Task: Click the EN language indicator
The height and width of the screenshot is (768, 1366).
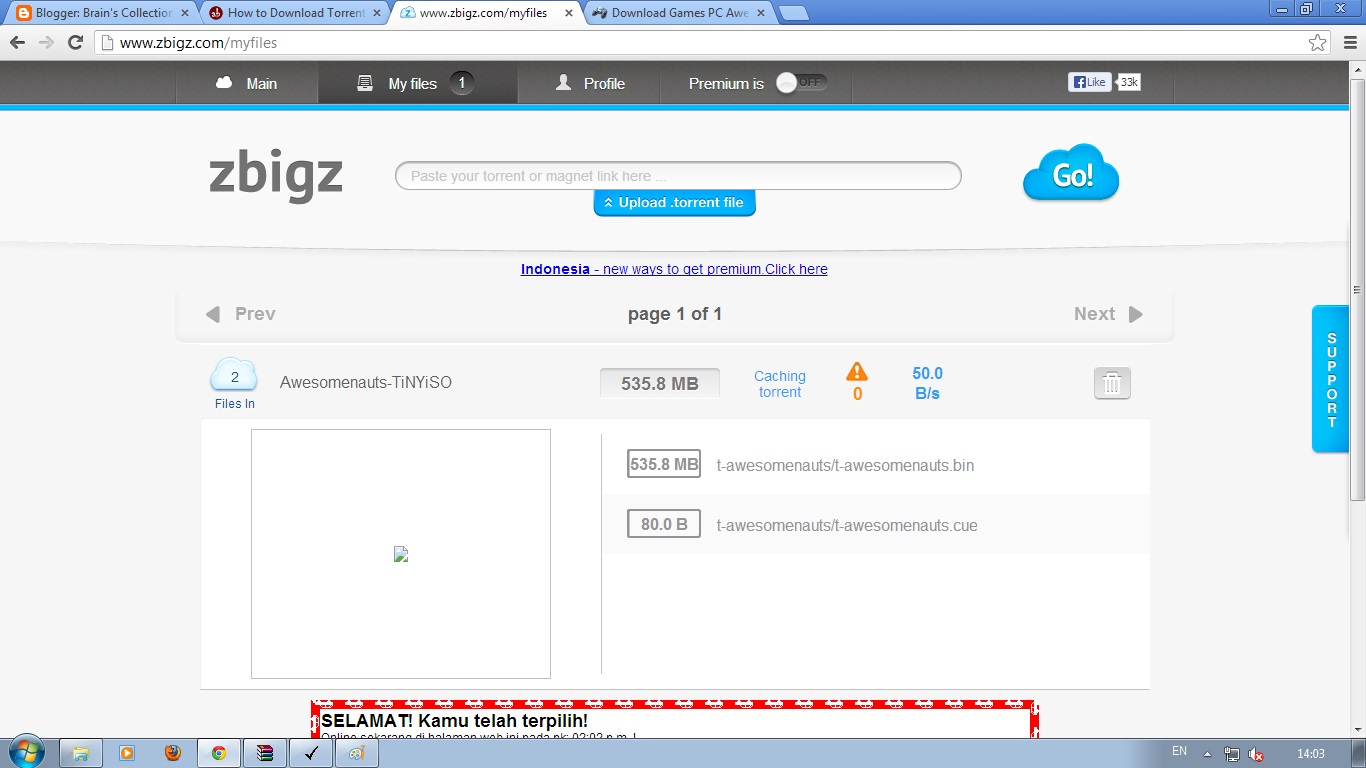Action: (1179, 751)
